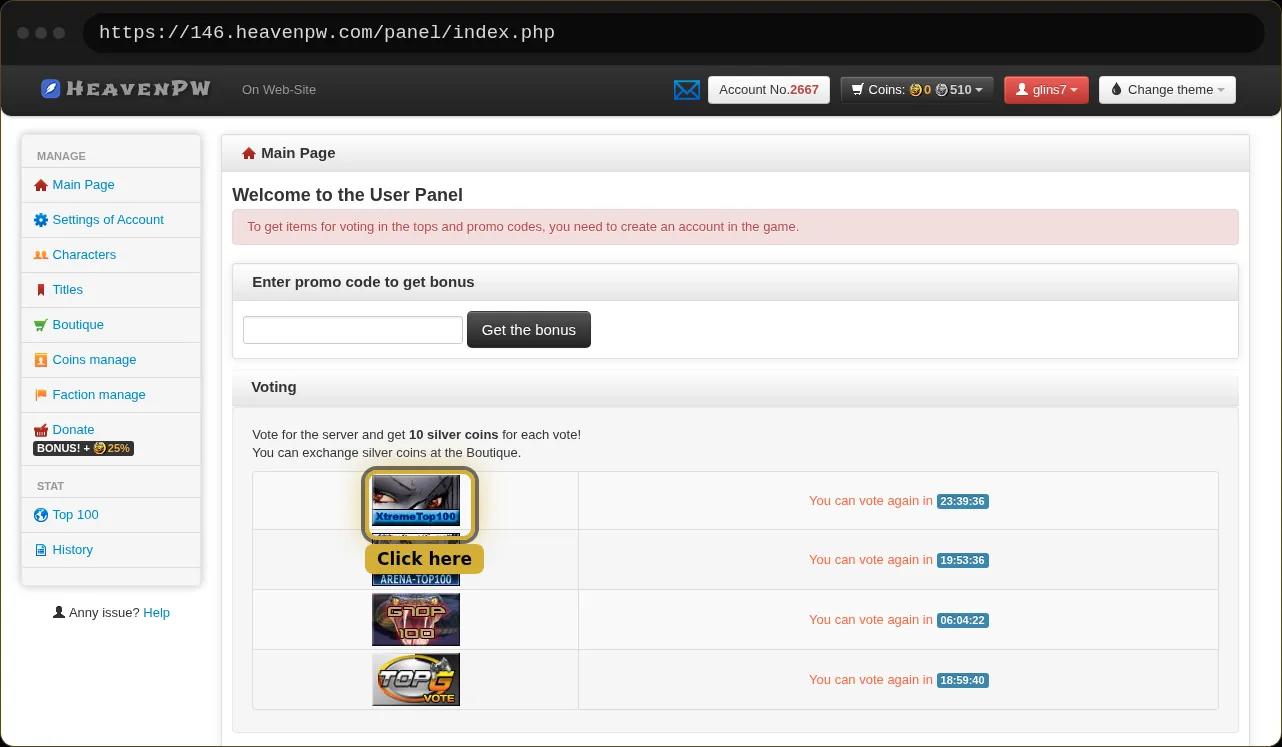This screenshot has height=747, width=1282.
Task: Click the HeavenPW logo
Action: pyautogui.click(x=126, y=89)
